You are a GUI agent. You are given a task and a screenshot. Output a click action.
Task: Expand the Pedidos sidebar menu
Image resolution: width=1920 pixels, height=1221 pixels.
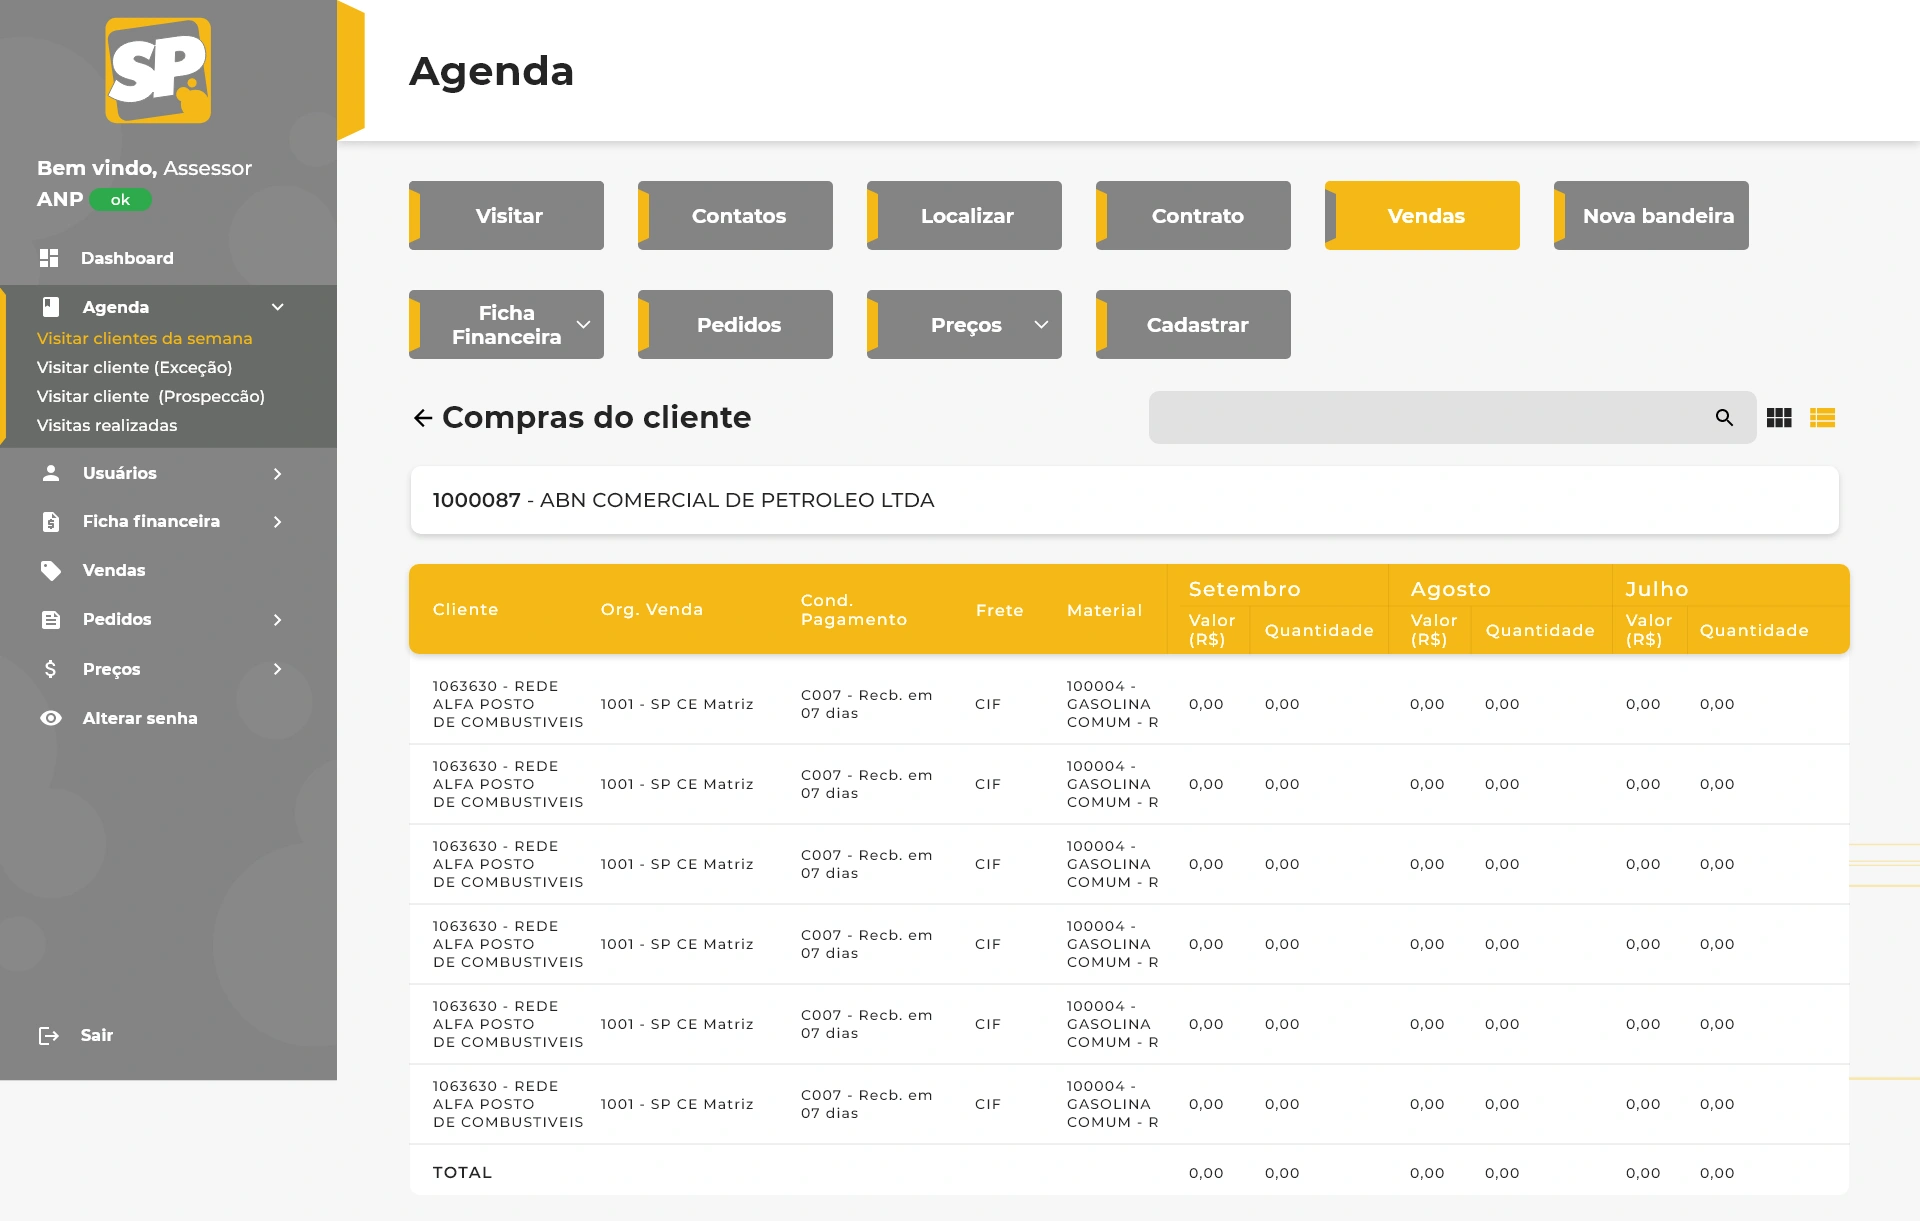pyautogui.click(x=278, y=620)
